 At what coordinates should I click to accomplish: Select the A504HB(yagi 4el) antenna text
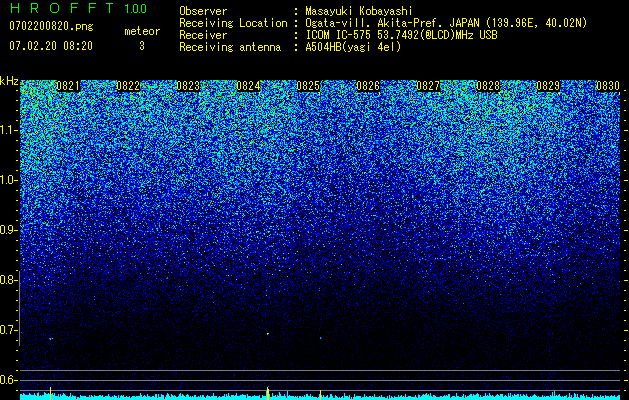tap(353, 47)
